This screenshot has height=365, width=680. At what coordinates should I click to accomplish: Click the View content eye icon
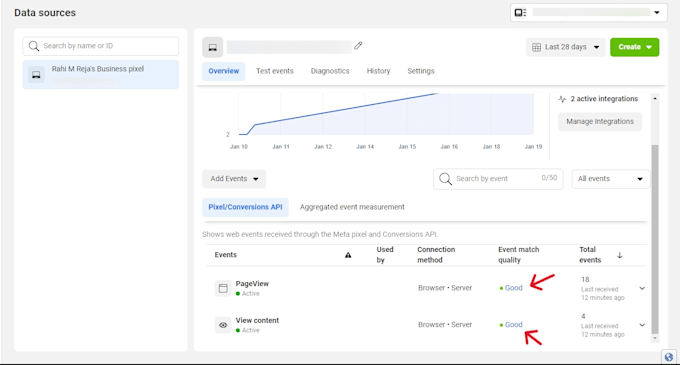223,325
